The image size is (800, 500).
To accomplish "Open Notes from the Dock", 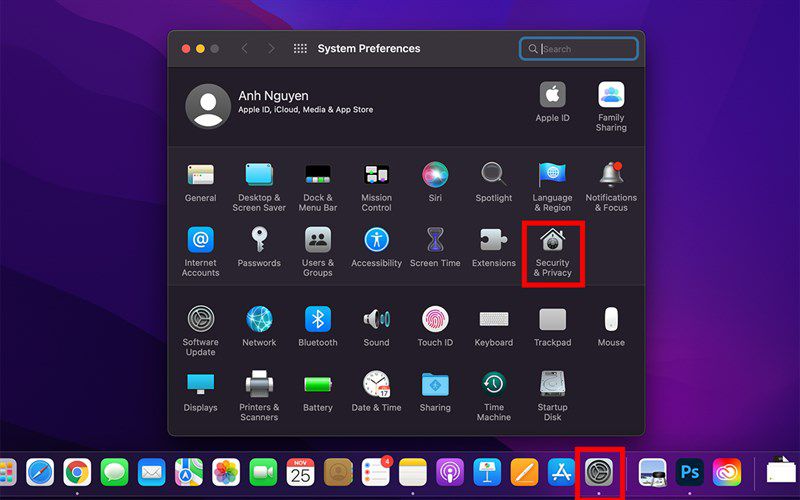I will (x=413, y=472).
